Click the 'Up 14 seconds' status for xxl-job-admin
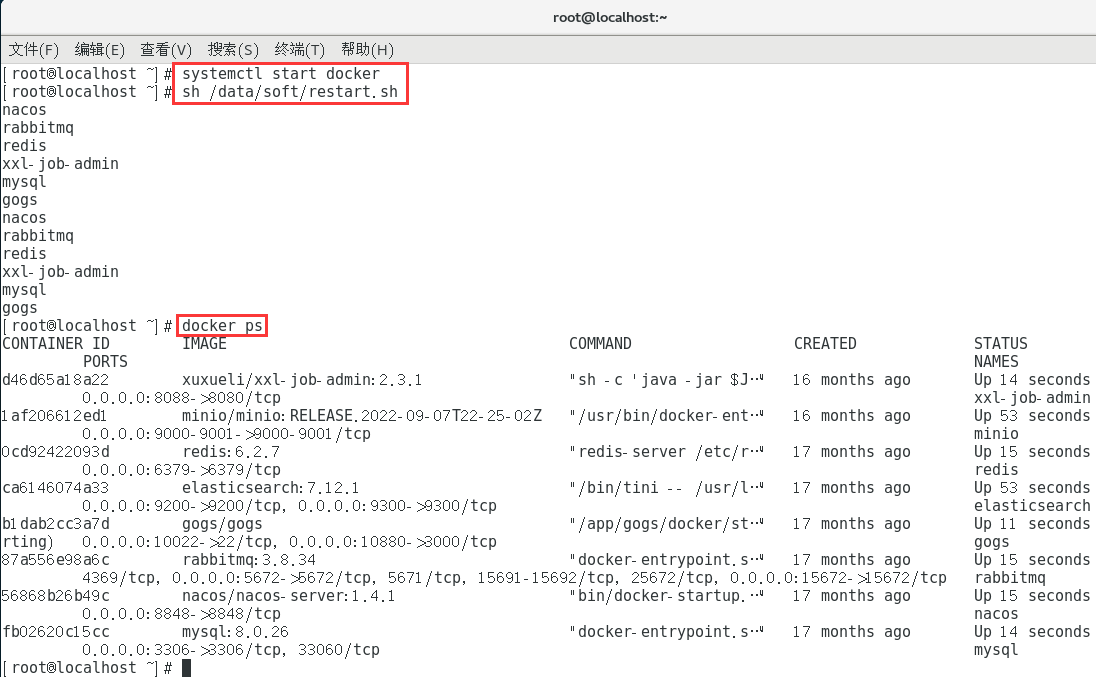The height and width of the screenshot is (677, 1096). point(1032,380)
